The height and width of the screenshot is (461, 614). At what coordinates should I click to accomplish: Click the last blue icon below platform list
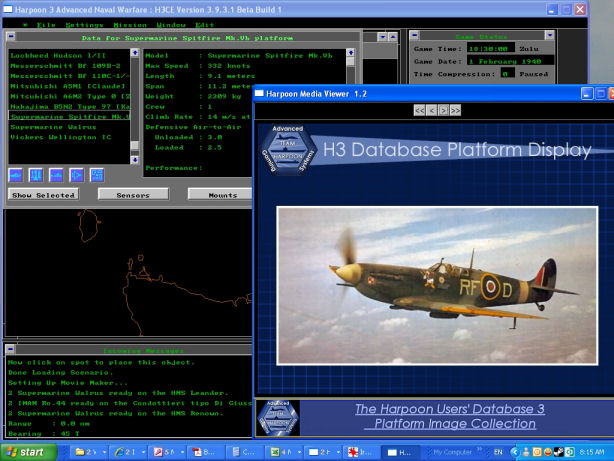tap(97, 174)
